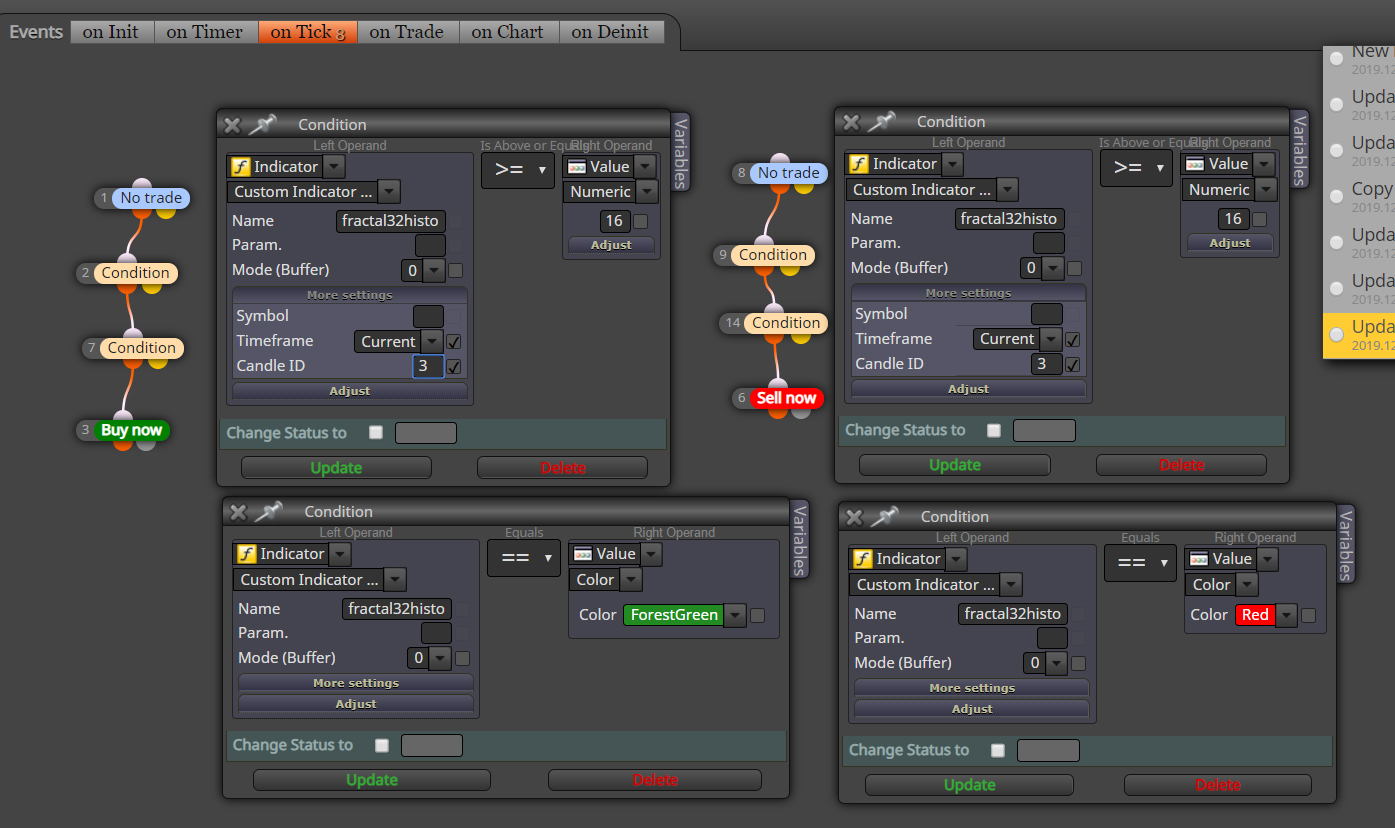Toggle Candle ID checkbox in Buy-side Condition panel

(454, 367)
